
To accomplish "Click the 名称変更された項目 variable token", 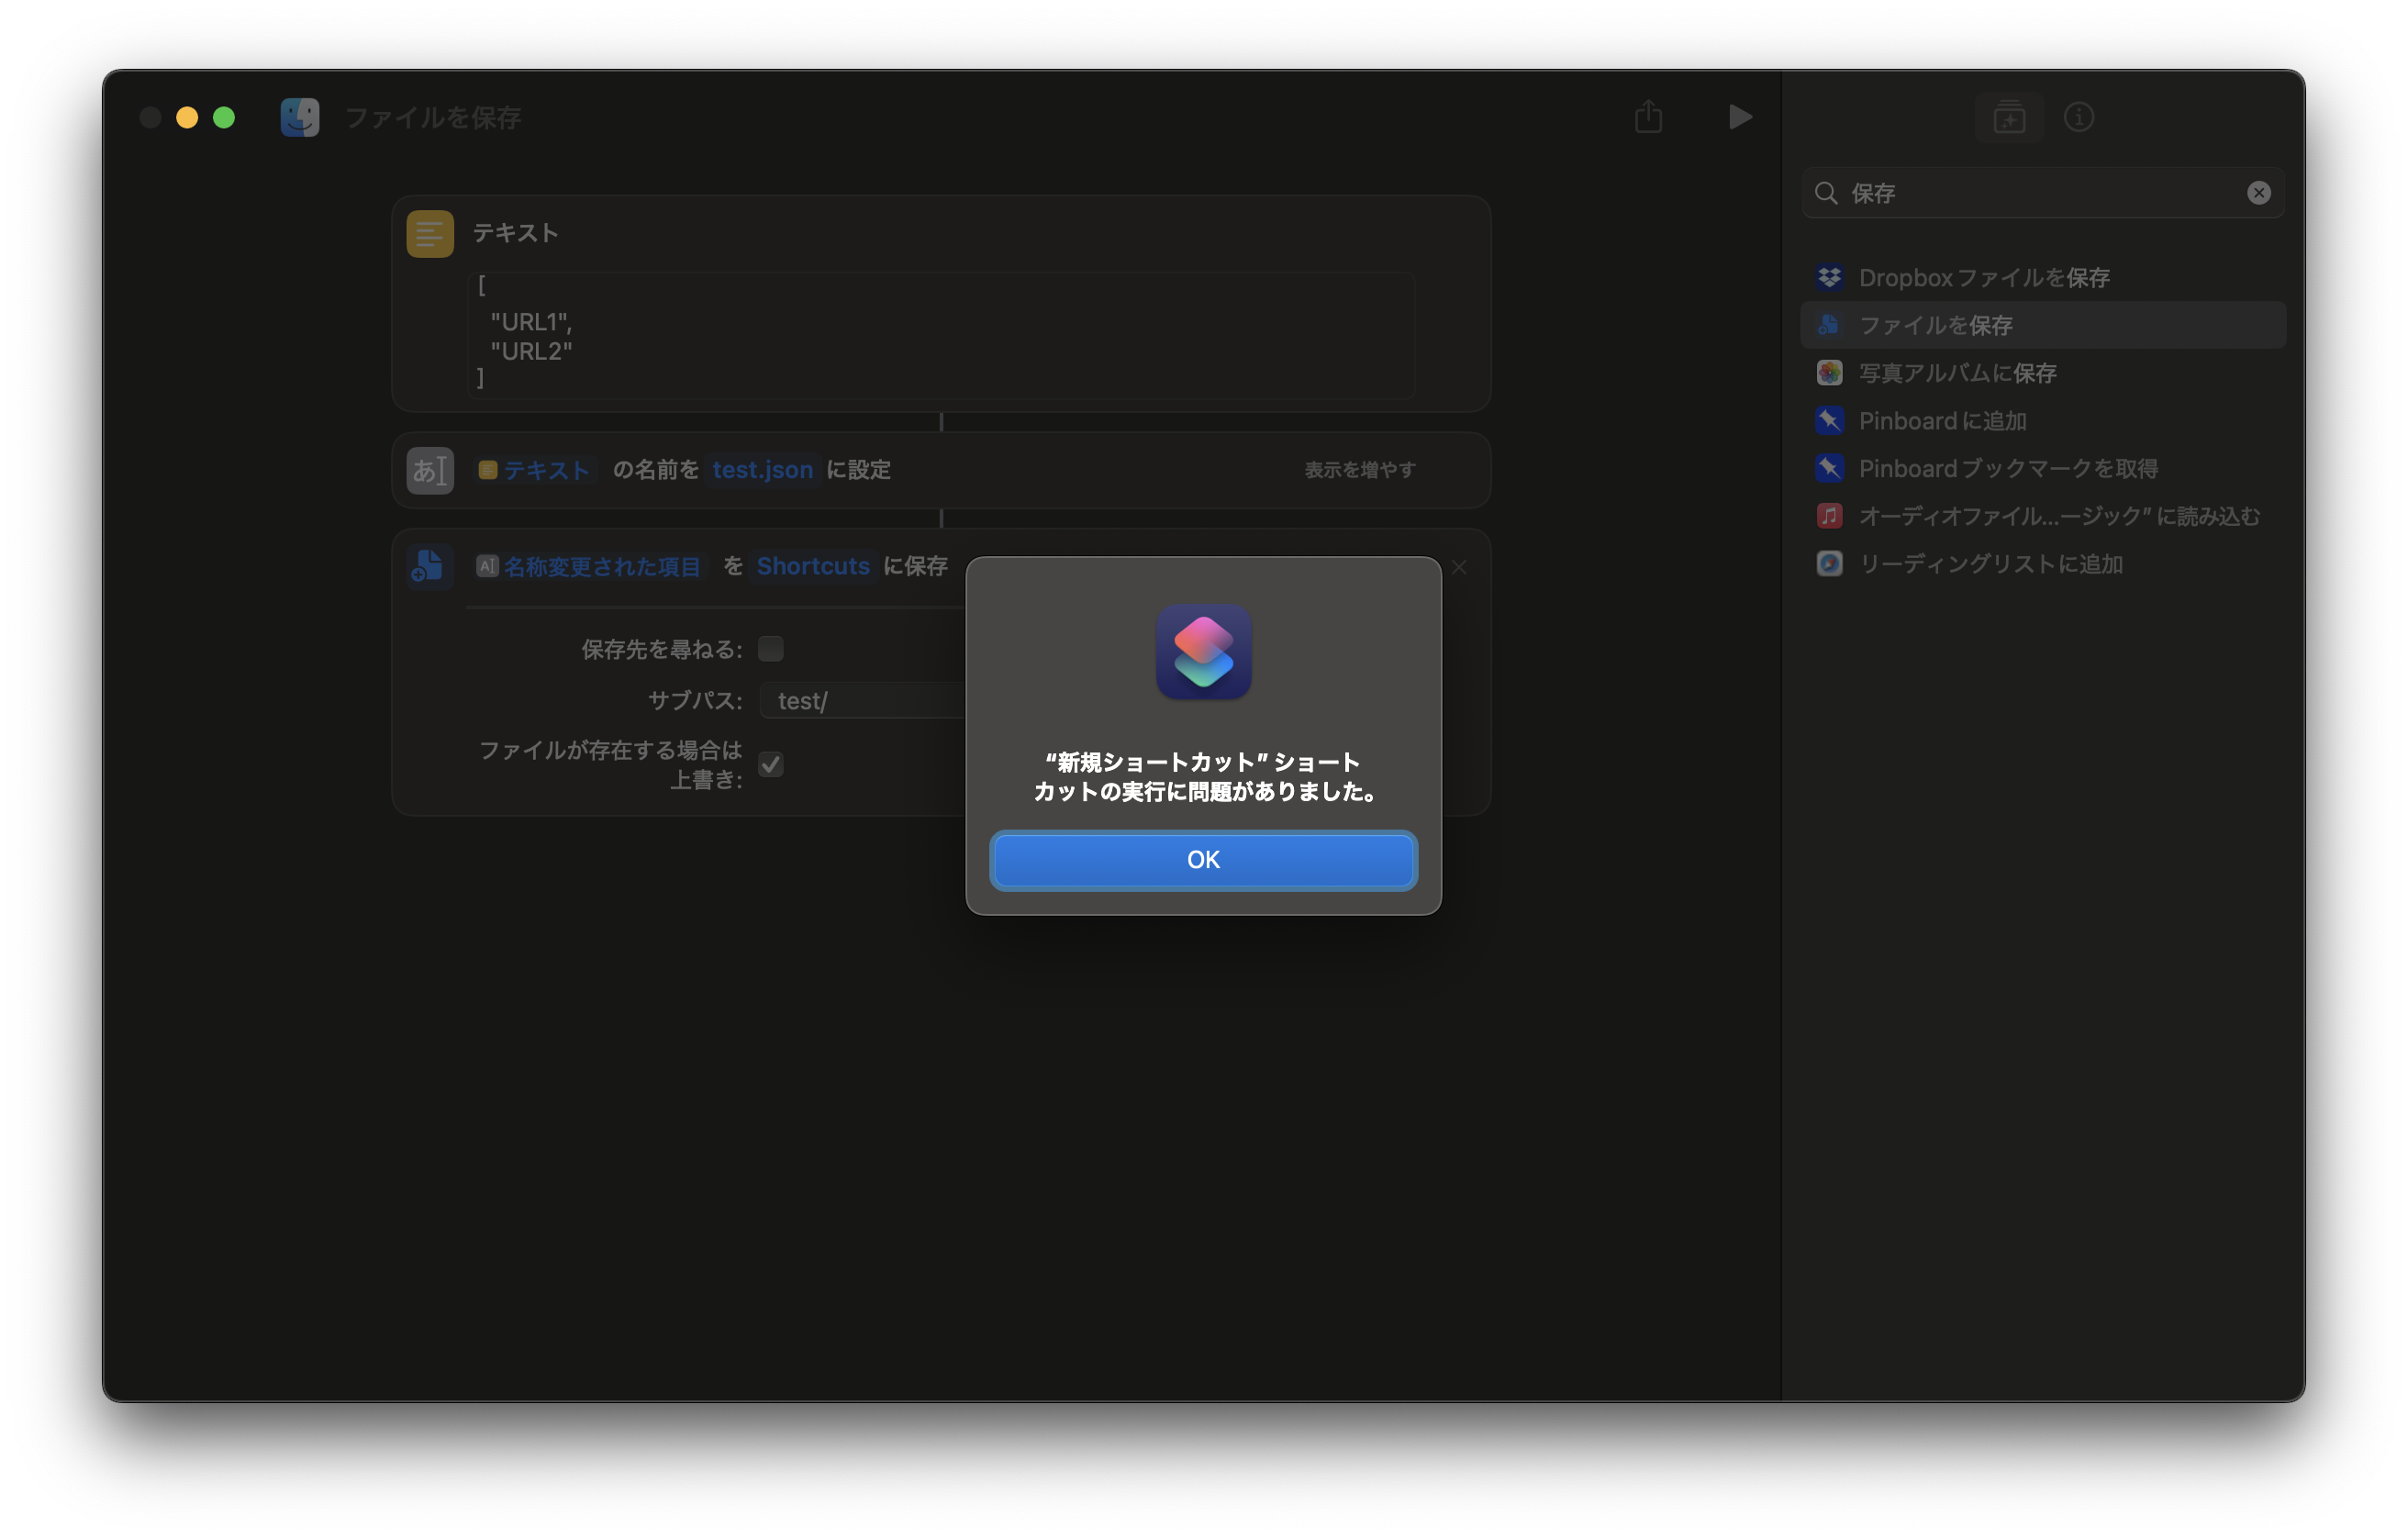I will 601,566.
